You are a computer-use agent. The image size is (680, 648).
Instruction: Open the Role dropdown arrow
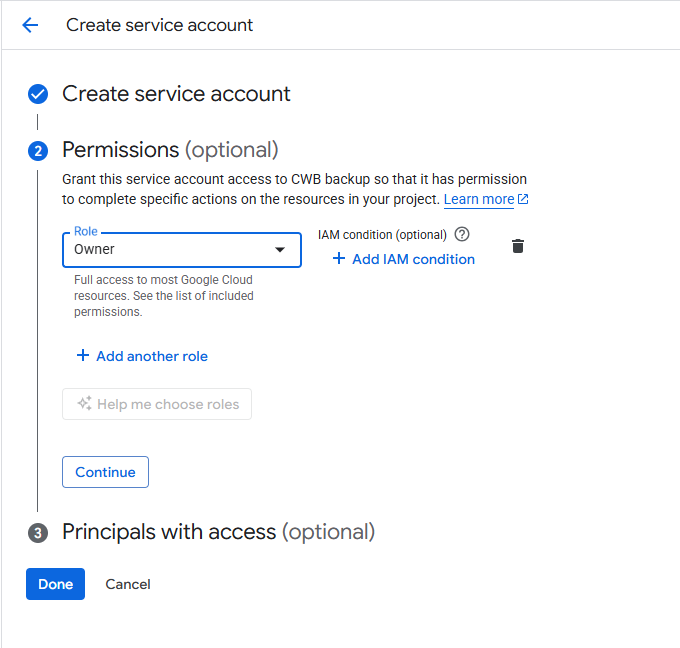pyautogui.click(x=280, y=249)
